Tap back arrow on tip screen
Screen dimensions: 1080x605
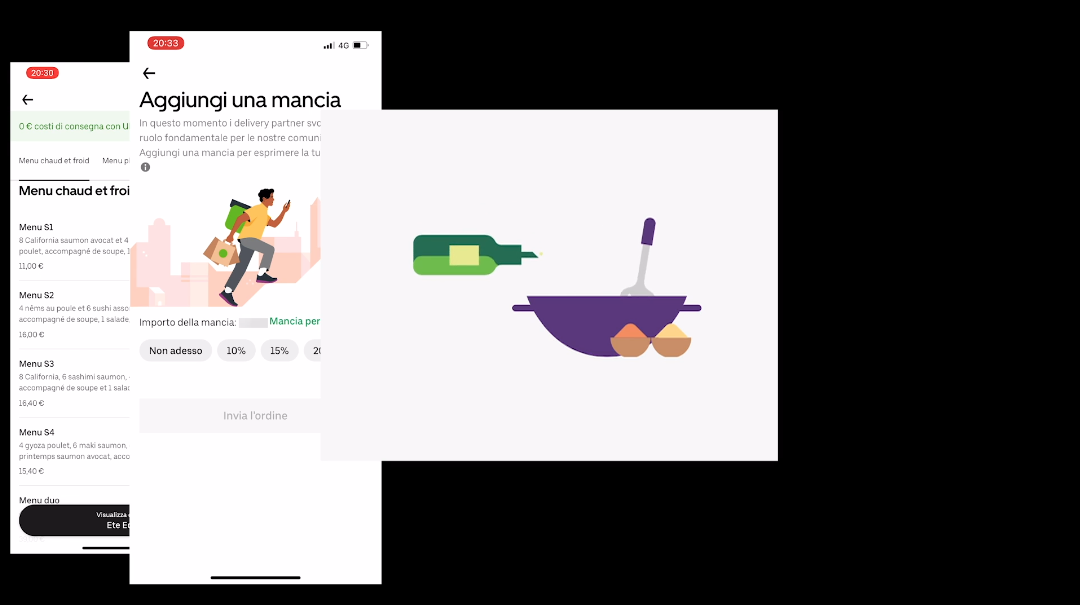click(149, 73)
